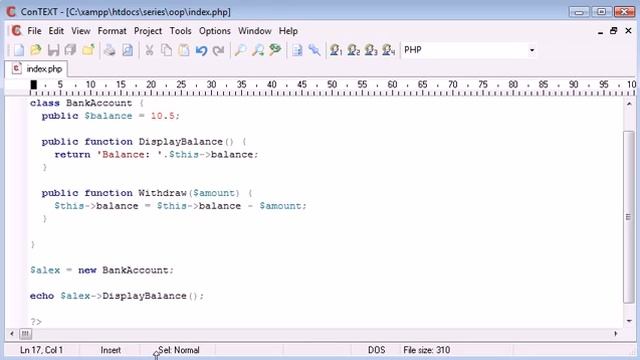Redo the last undone edit
The height and width of the screenshot is (360, 640).
coord(219,50)
